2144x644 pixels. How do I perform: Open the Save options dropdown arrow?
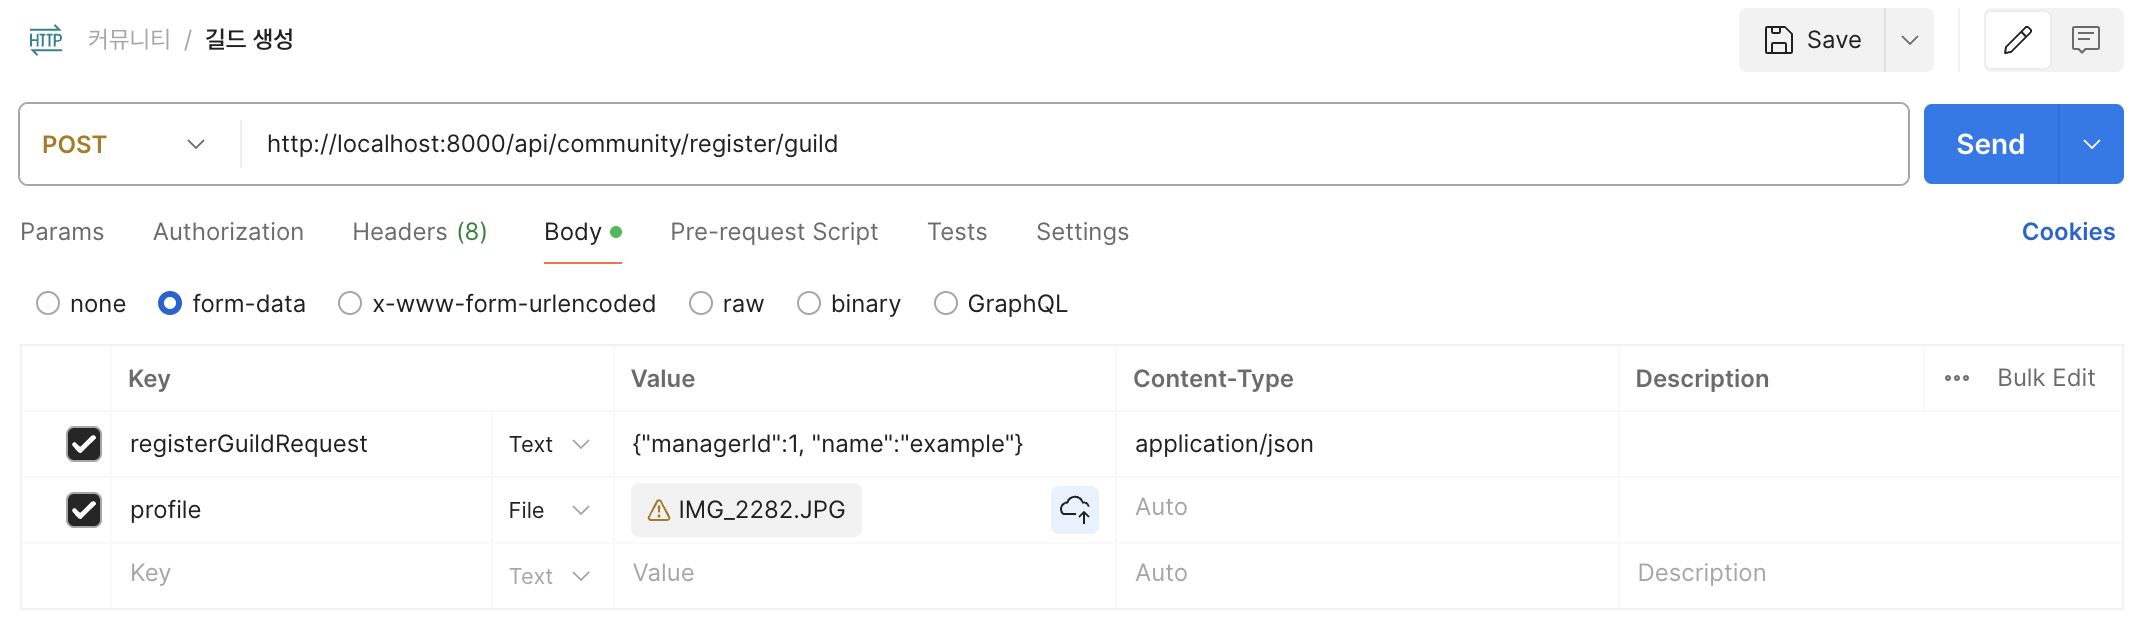click(1909, 40)
